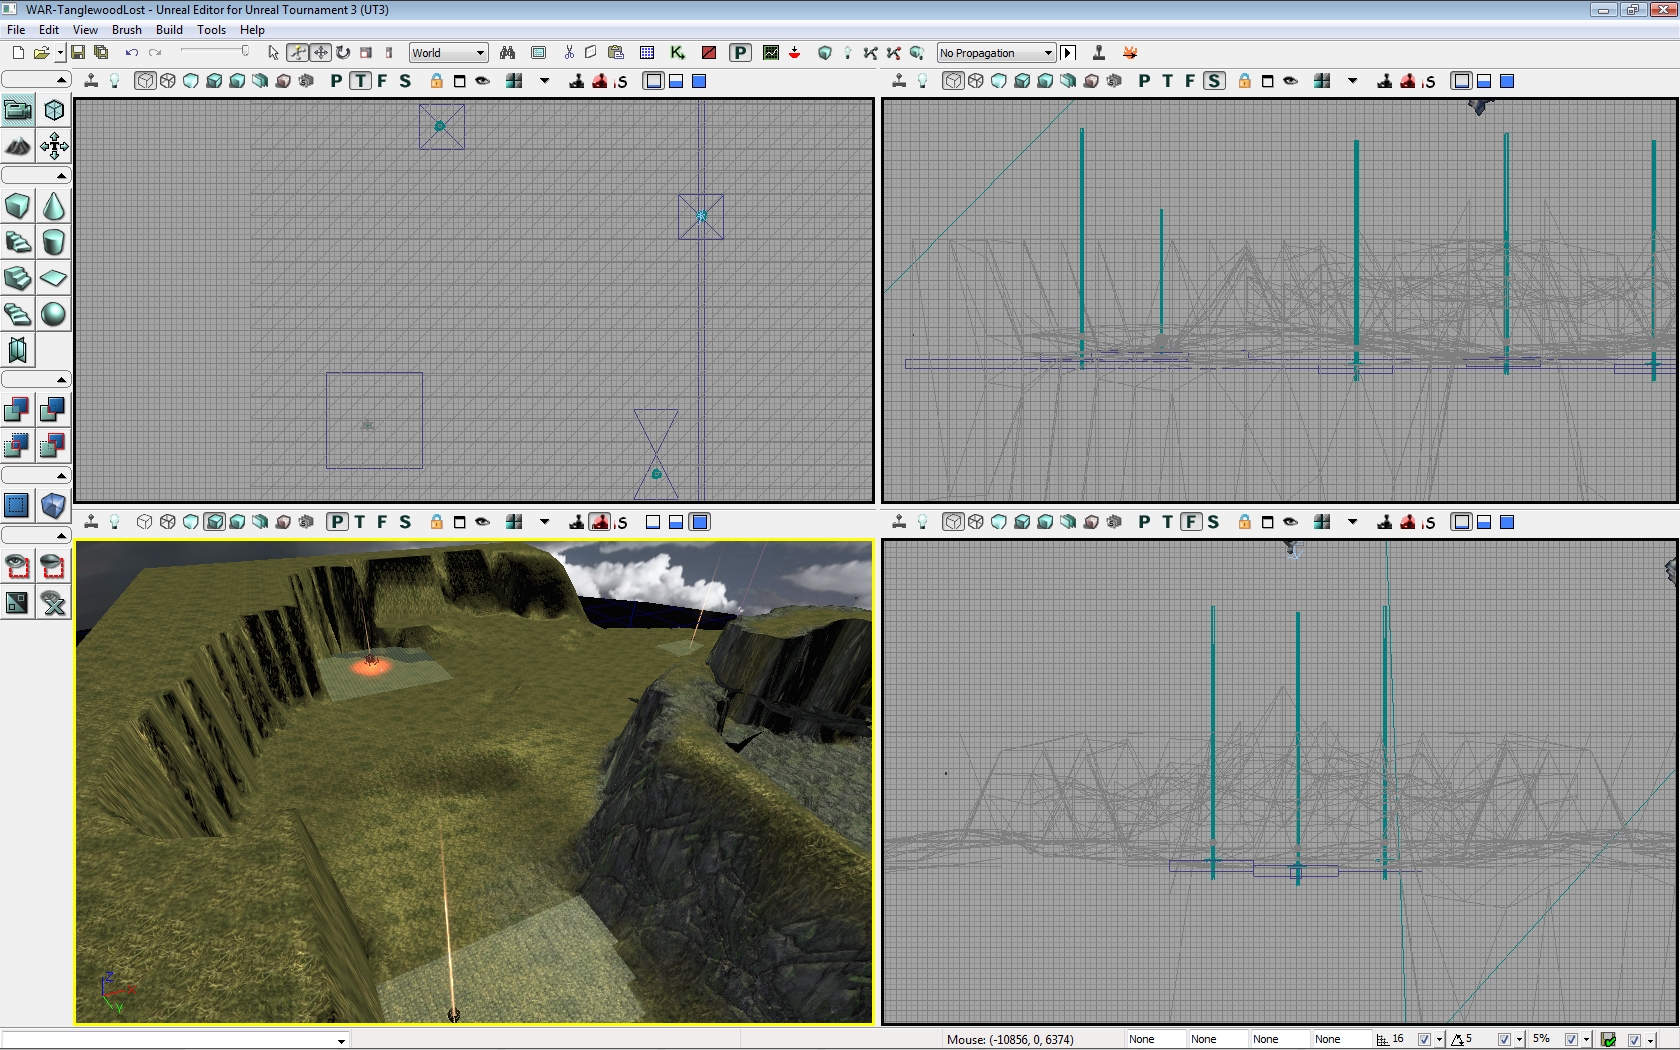The width and height of the screenshot is (1680, 1050).
Task: Open the Brush menu
Action: click(x=126, y=30)
